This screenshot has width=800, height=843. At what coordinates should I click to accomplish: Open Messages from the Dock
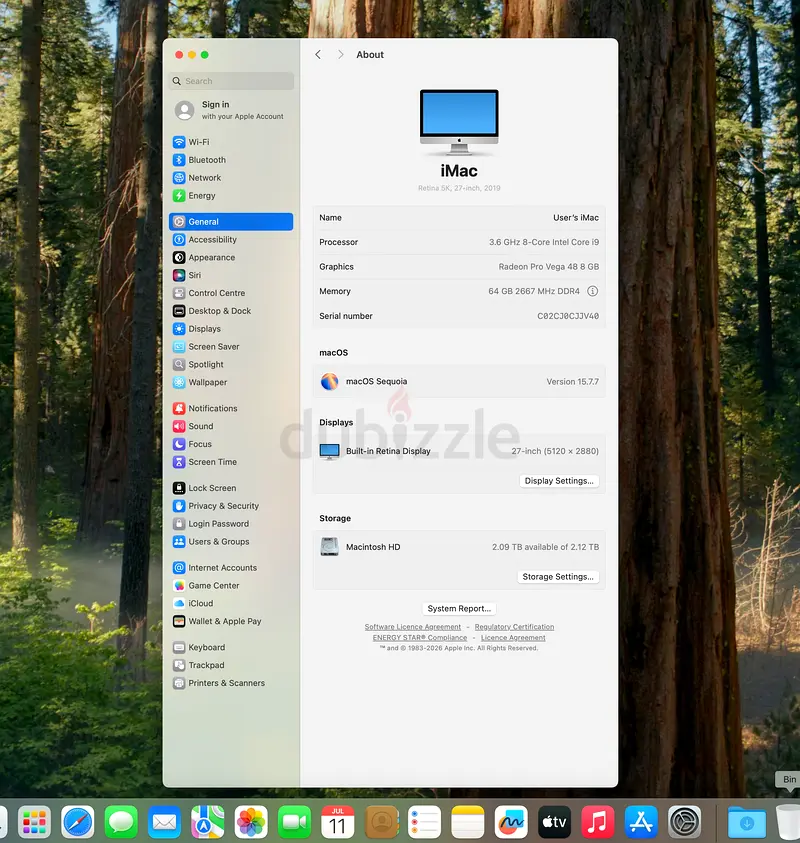(x=121, y=821)
